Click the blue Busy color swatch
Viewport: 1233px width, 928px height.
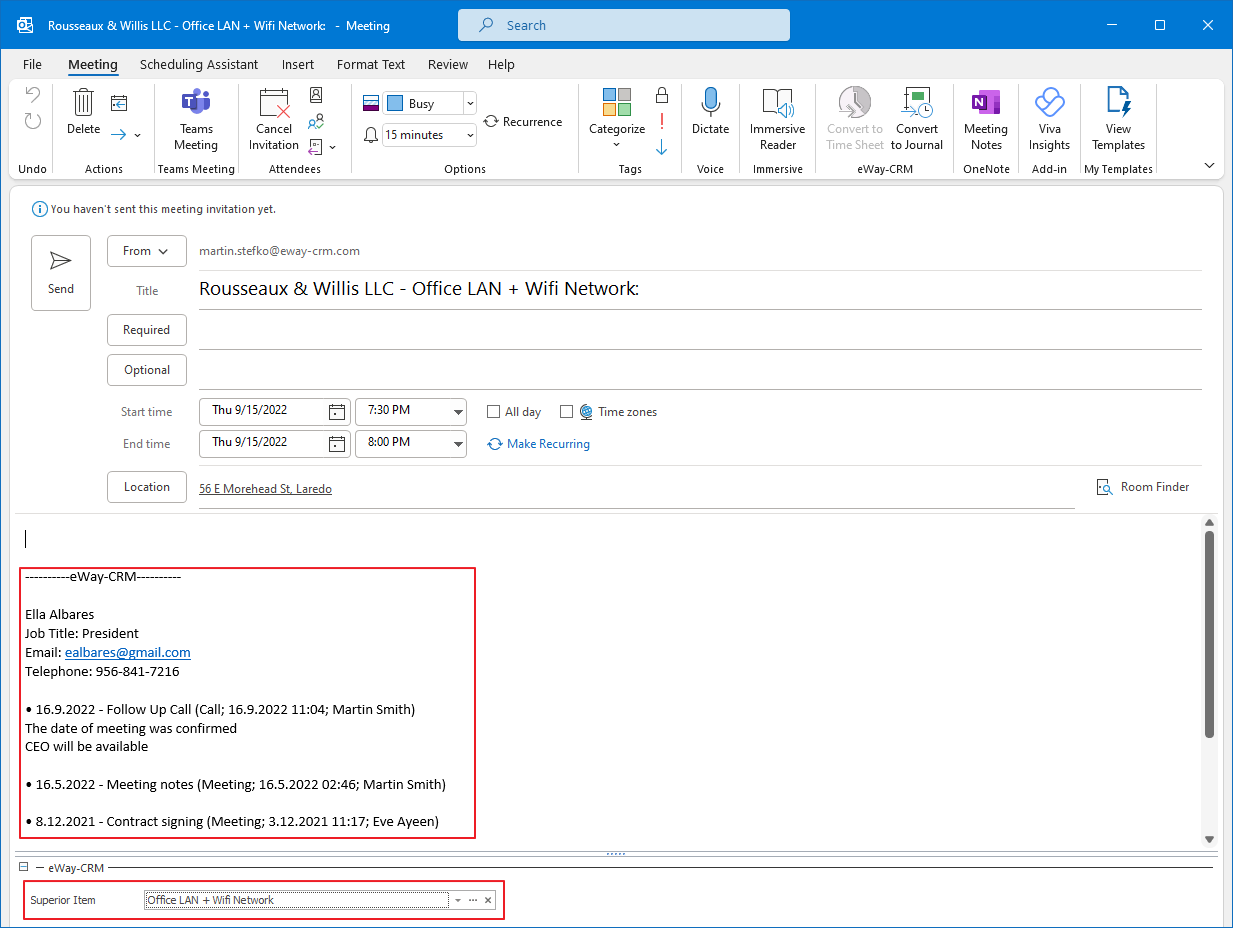395,103
